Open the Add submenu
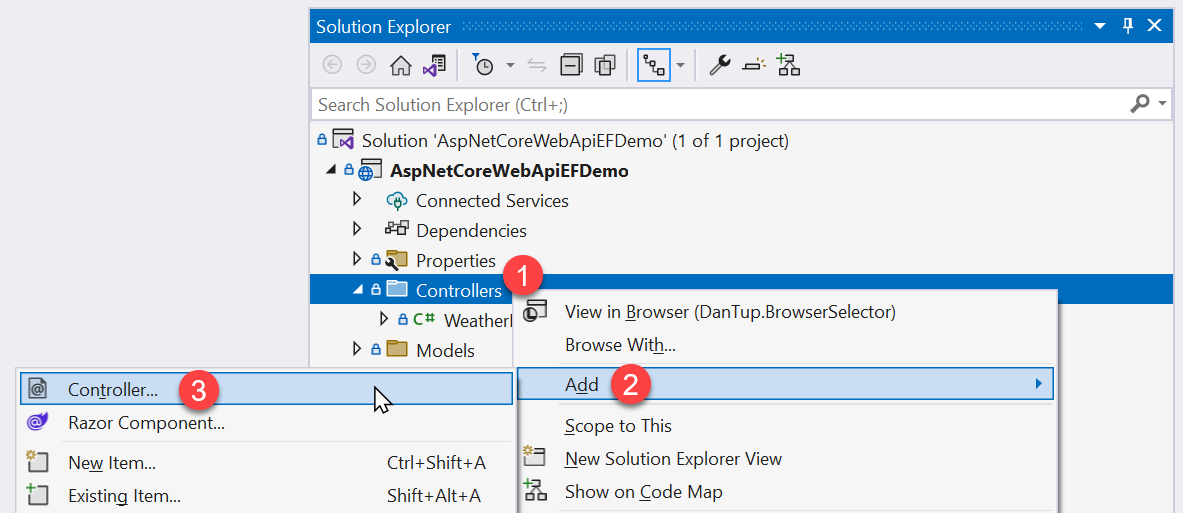 [x=785, y=385]
